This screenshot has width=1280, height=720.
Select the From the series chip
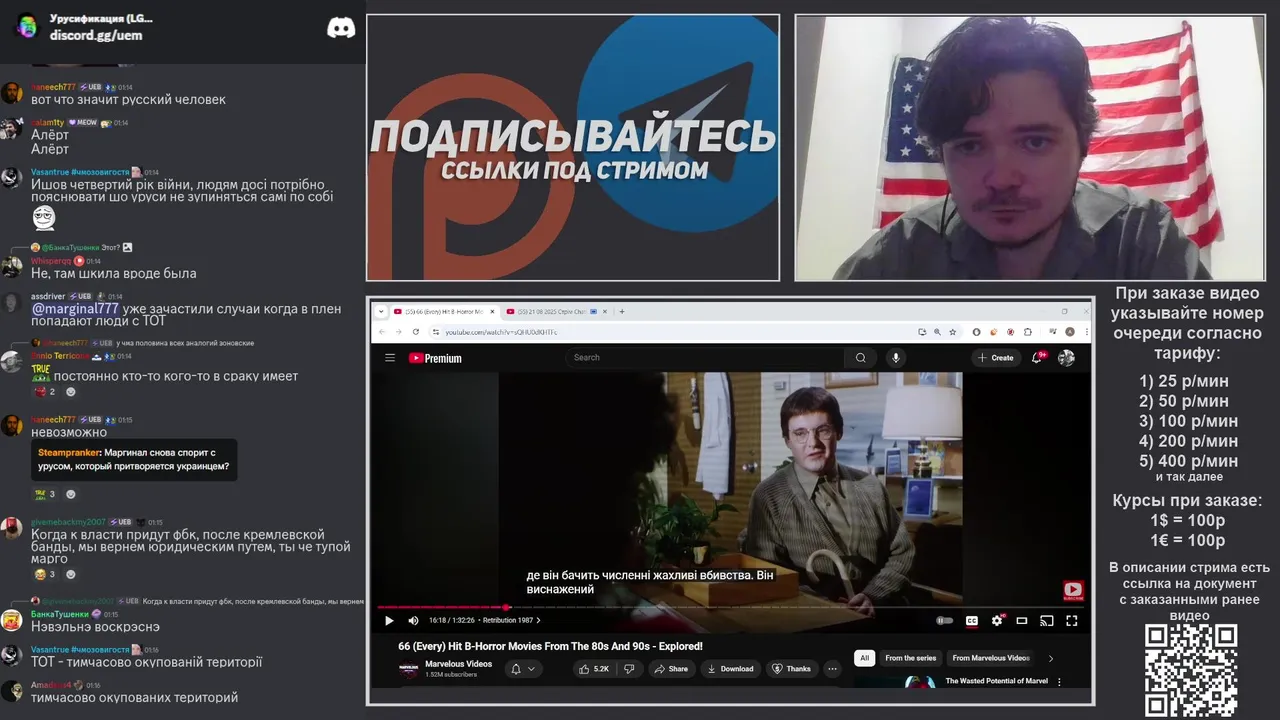pos(910,658)
